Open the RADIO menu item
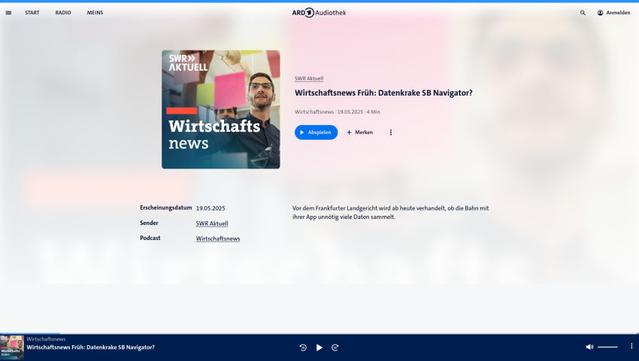The image size is (639, 361). [x=63, y=13]
